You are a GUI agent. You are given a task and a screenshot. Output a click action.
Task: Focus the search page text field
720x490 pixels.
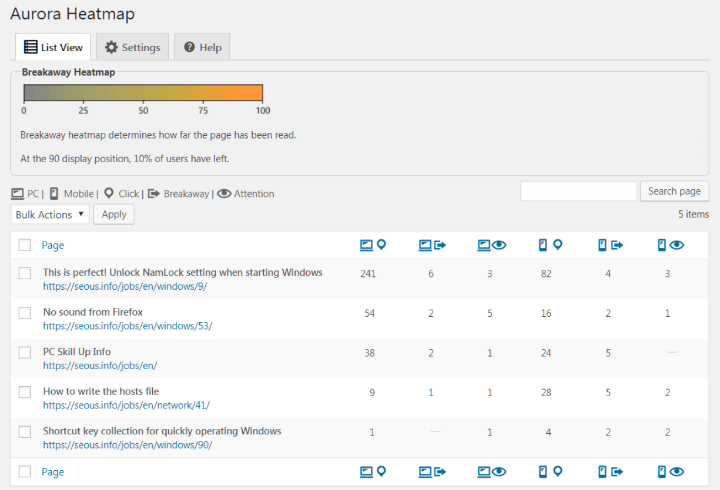578,191
